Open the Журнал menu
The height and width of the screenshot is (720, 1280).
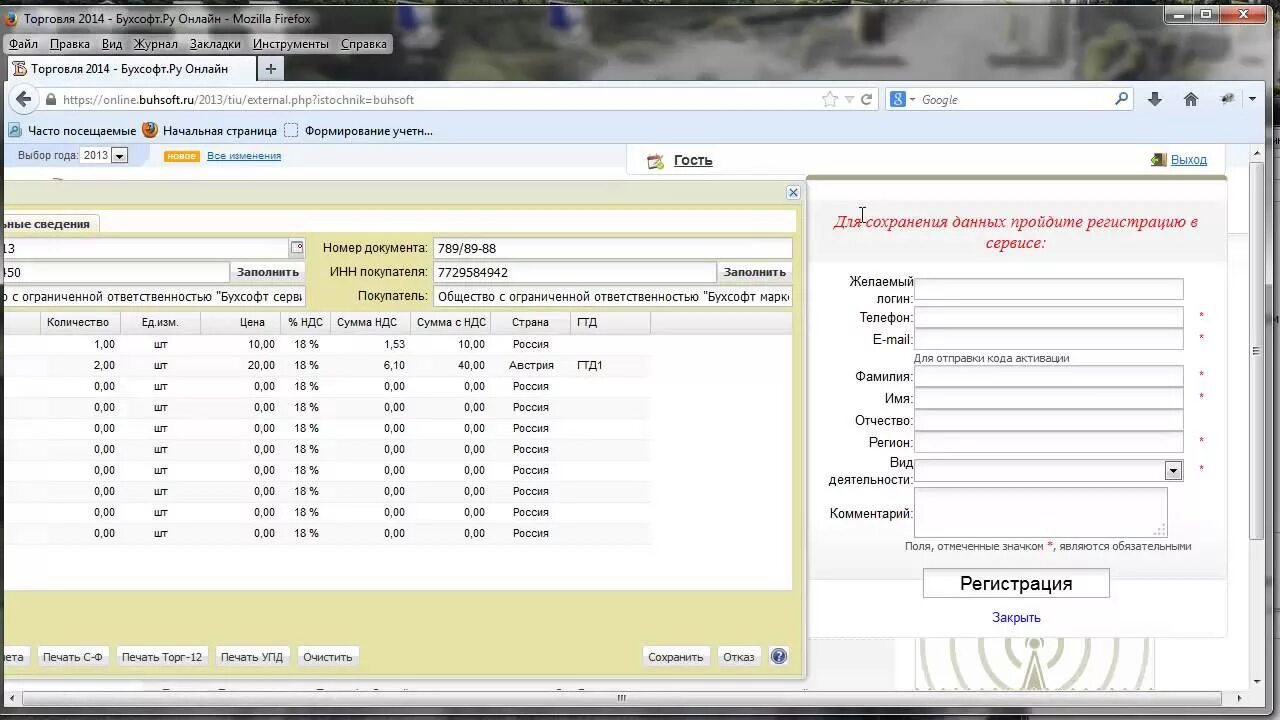tap(155, 44)
